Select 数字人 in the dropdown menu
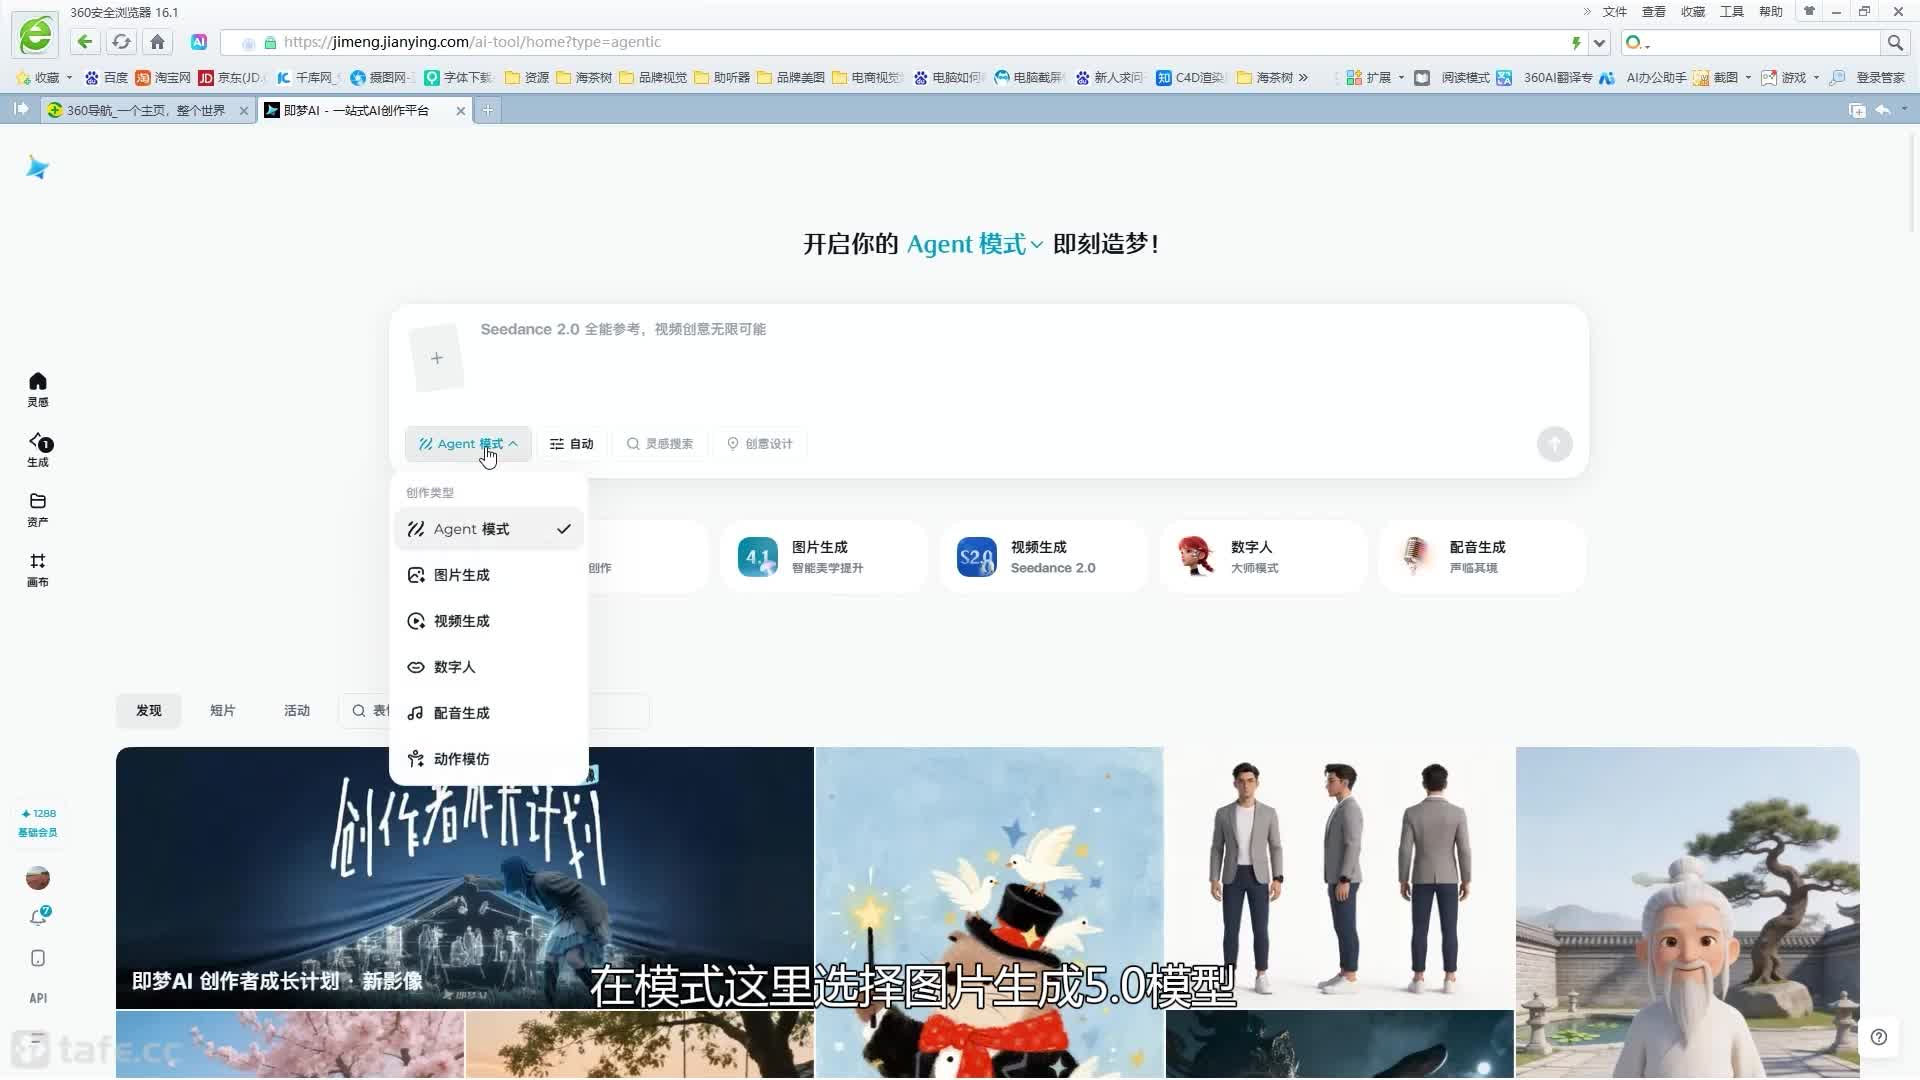Viewport: 1920px width, 1080px height. (489, 667)
